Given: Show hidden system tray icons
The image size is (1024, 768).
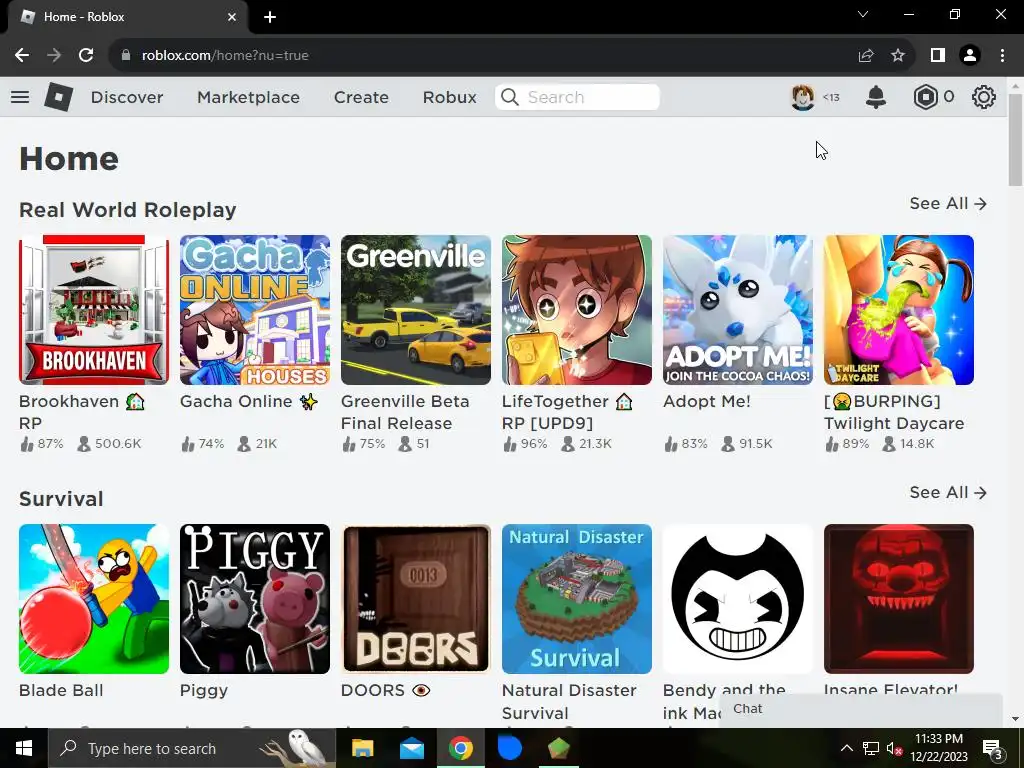Looking at the screenshot, I should tap(846, 748).
